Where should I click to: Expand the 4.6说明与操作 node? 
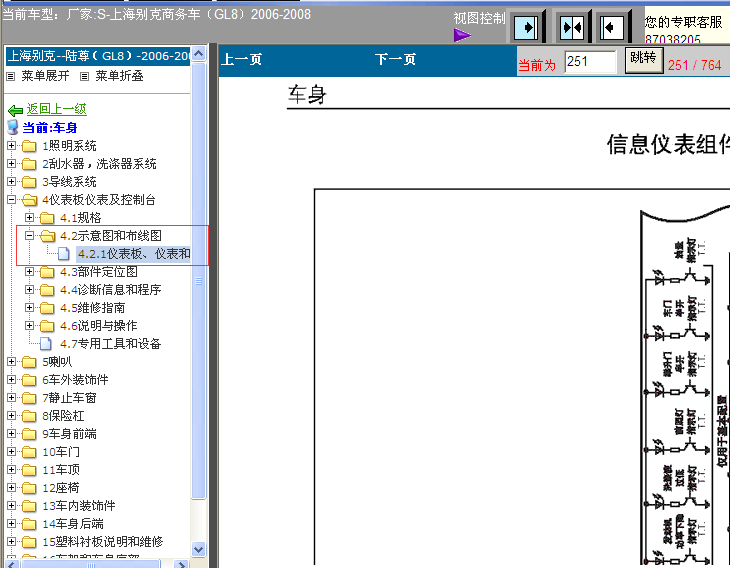[29, 325]
